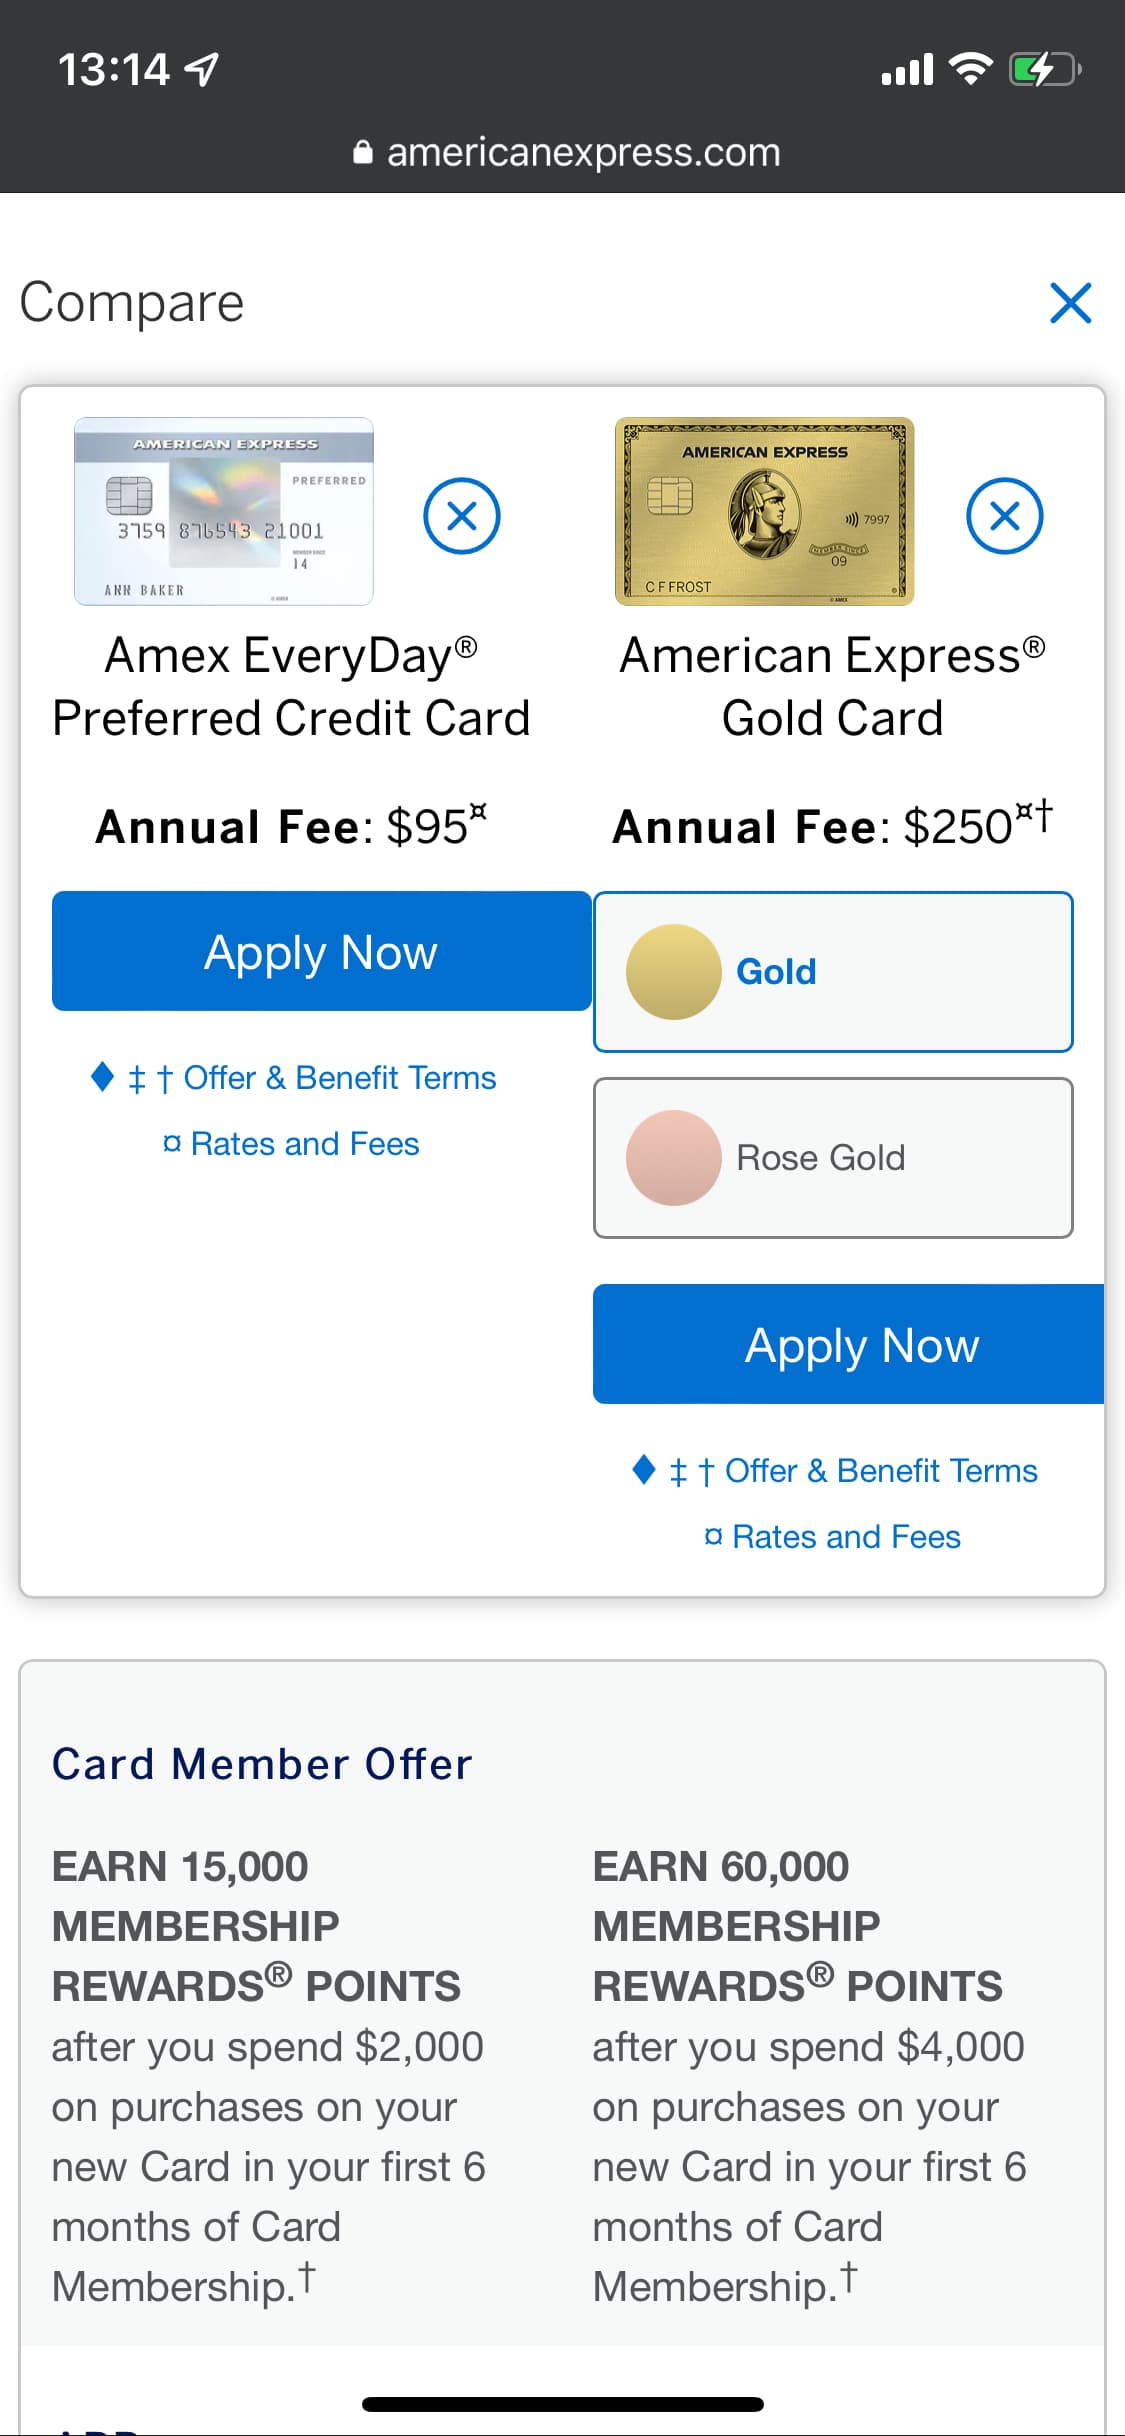Viewport: 1125px width, 2436px height.
Task: Pick the gold color swatch circle
Action: [673, 971]
